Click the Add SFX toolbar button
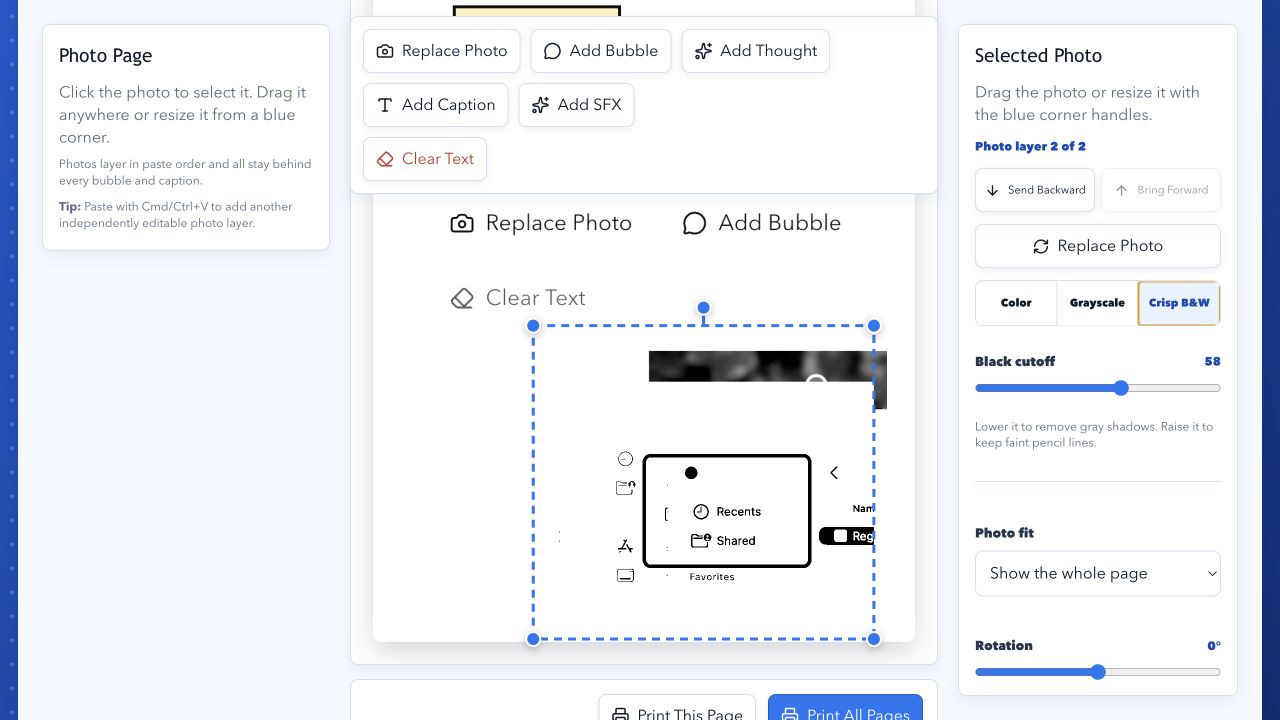This screenshot has height=720, width=1280. [576, 105]
